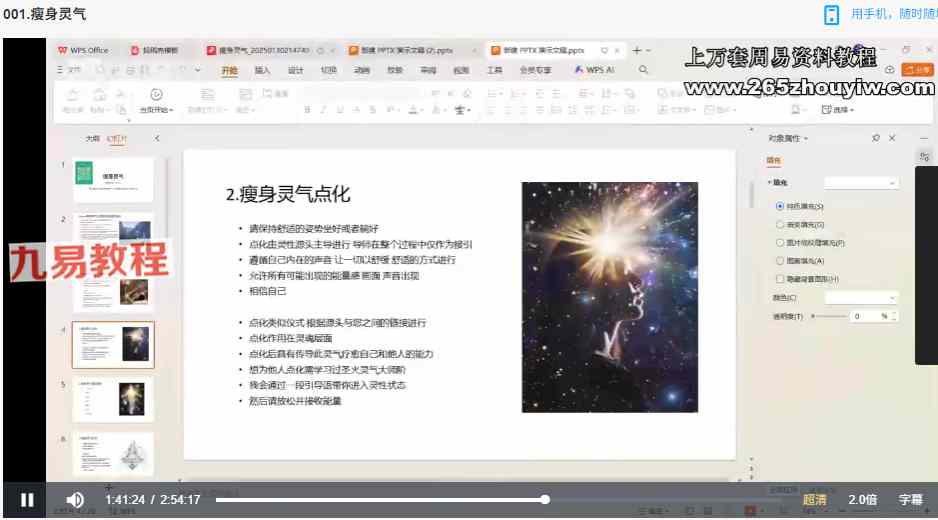Collapse the slide thumbnail panel arrow
Viewport: 938px width, 520px height.
point(157,138)
